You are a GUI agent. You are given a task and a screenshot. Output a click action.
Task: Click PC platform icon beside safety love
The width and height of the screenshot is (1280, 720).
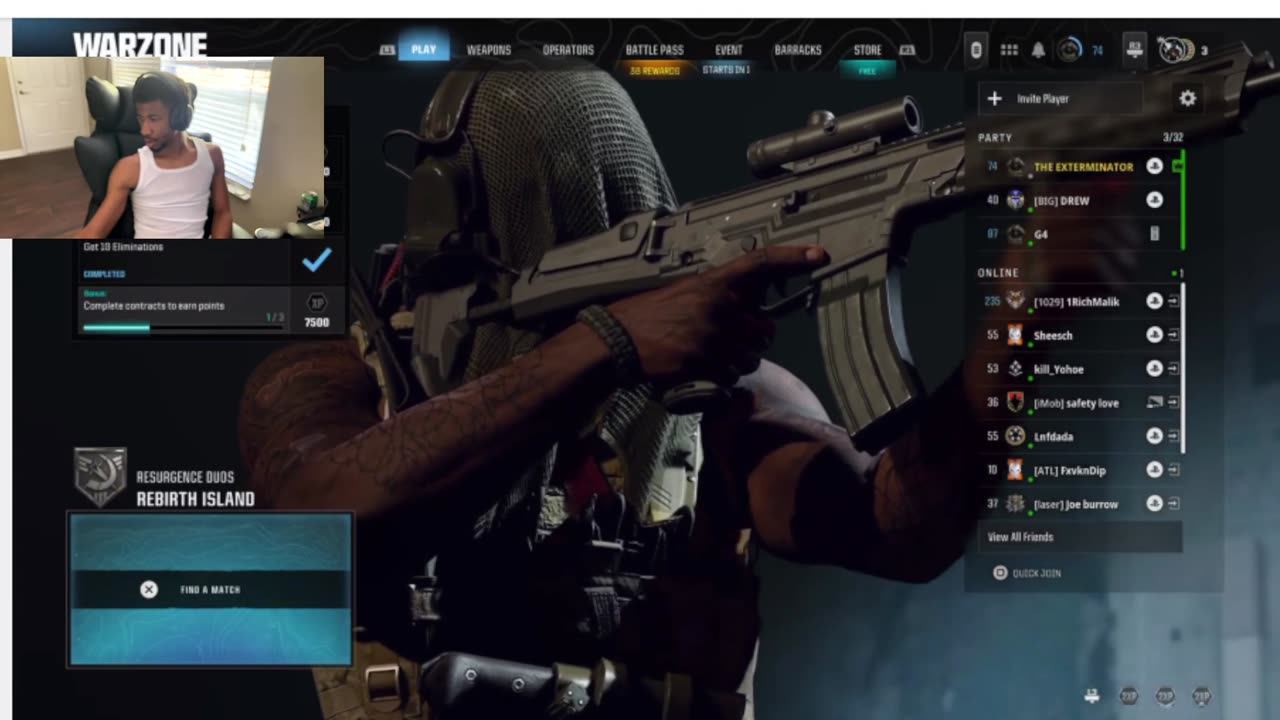(x=1154, y=402)
